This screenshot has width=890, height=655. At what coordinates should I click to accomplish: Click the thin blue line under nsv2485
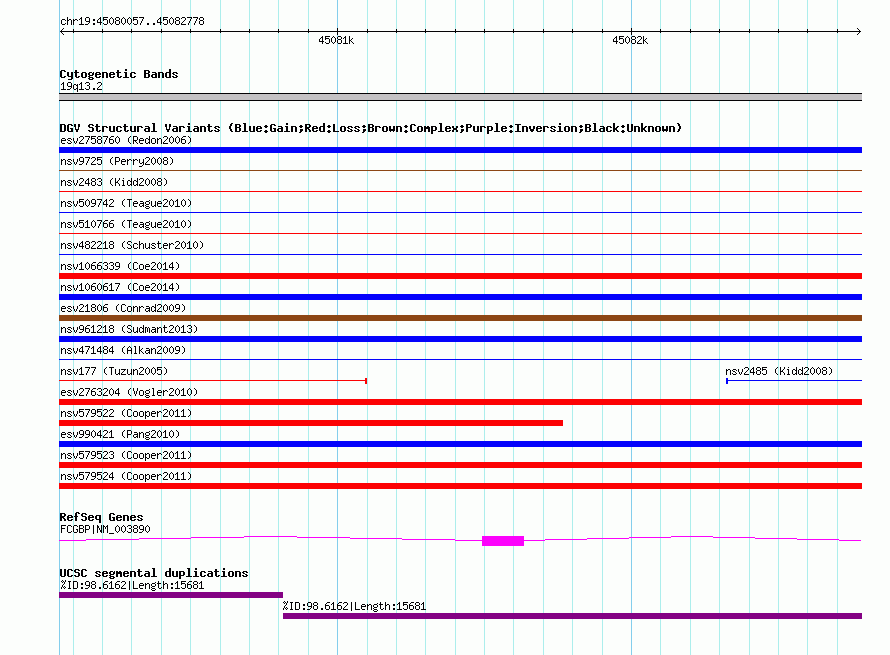coord(794,380)
